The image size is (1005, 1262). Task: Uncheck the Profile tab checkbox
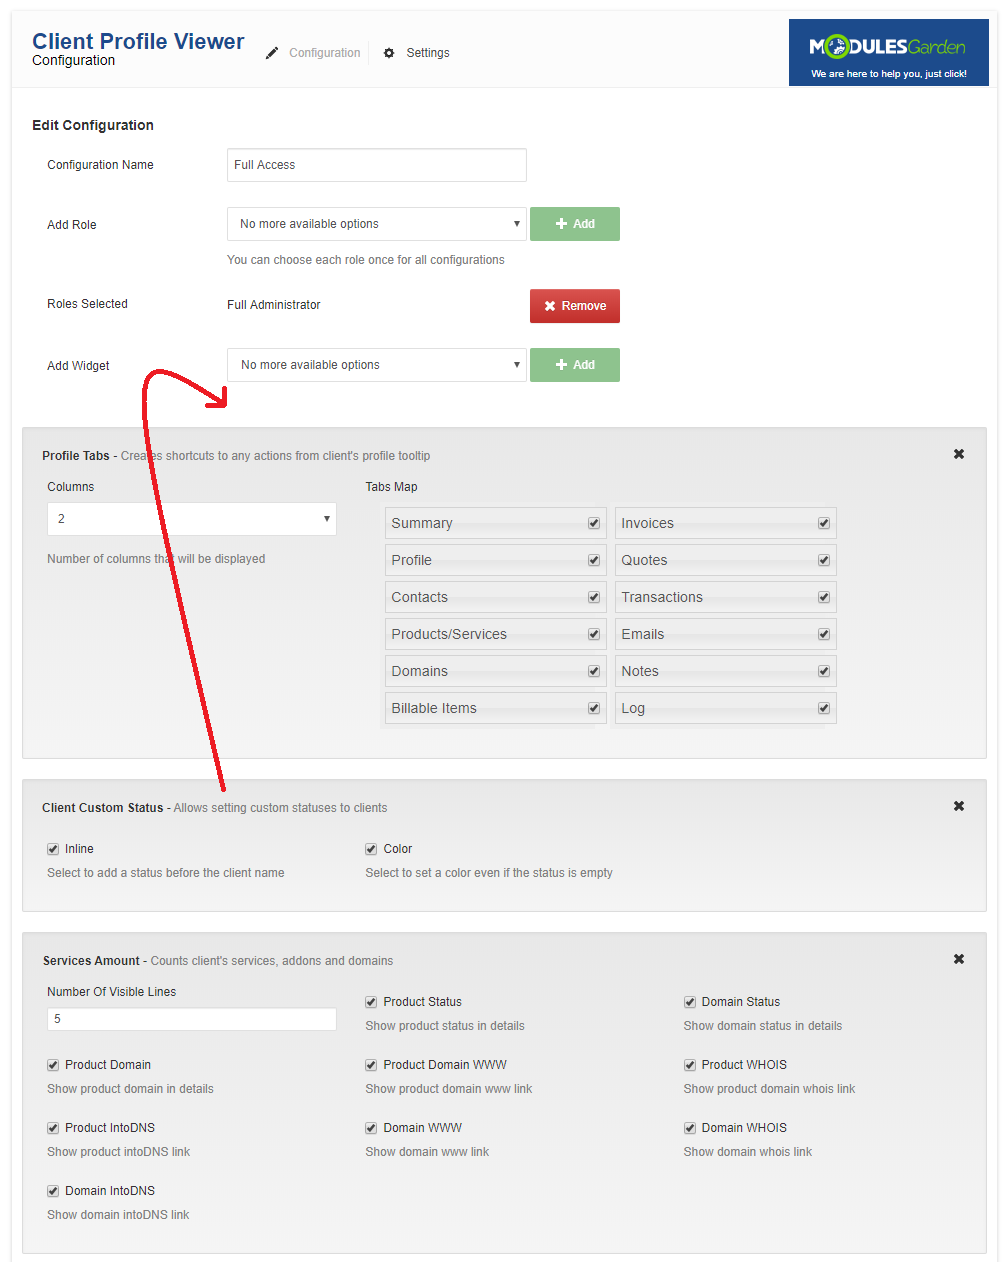tap(594, 560)
